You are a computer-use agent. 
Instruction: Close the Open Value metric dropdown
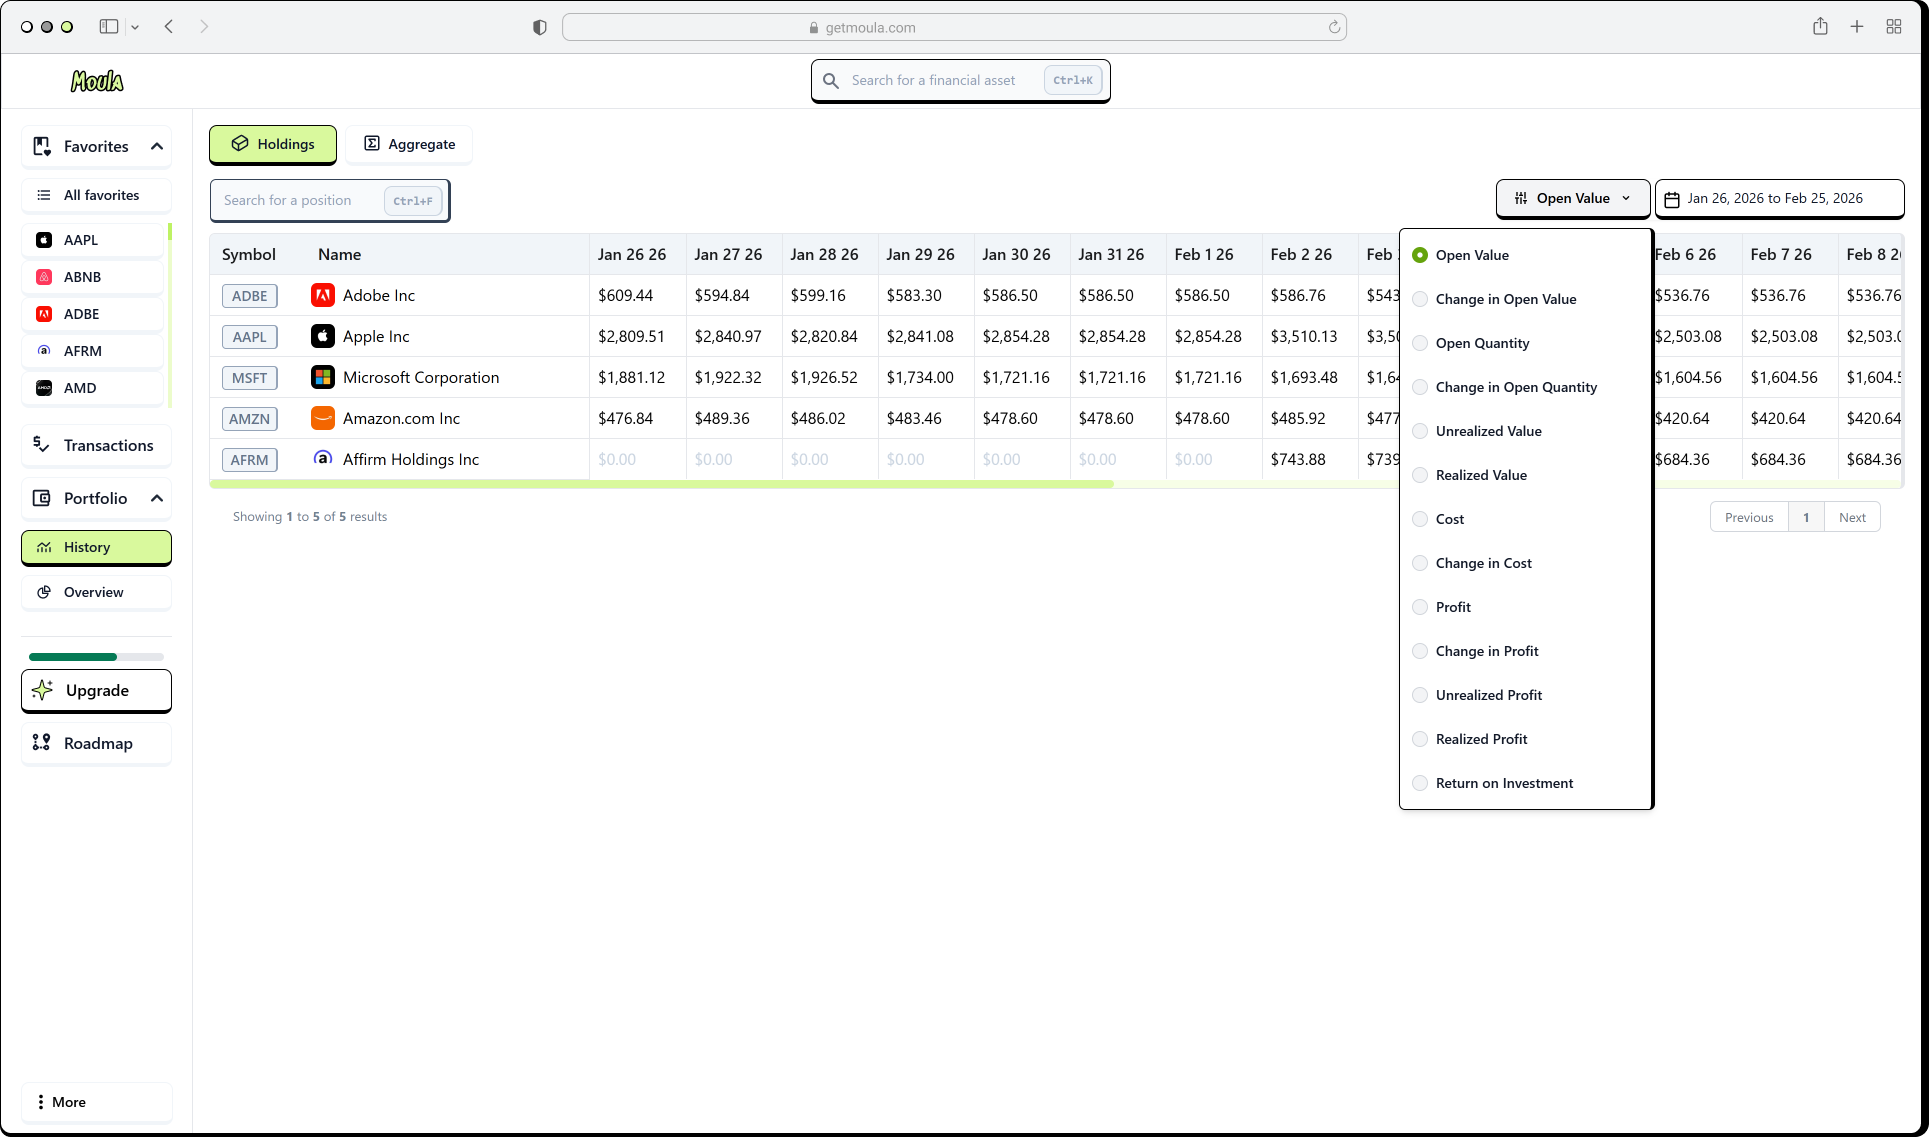1572,198
